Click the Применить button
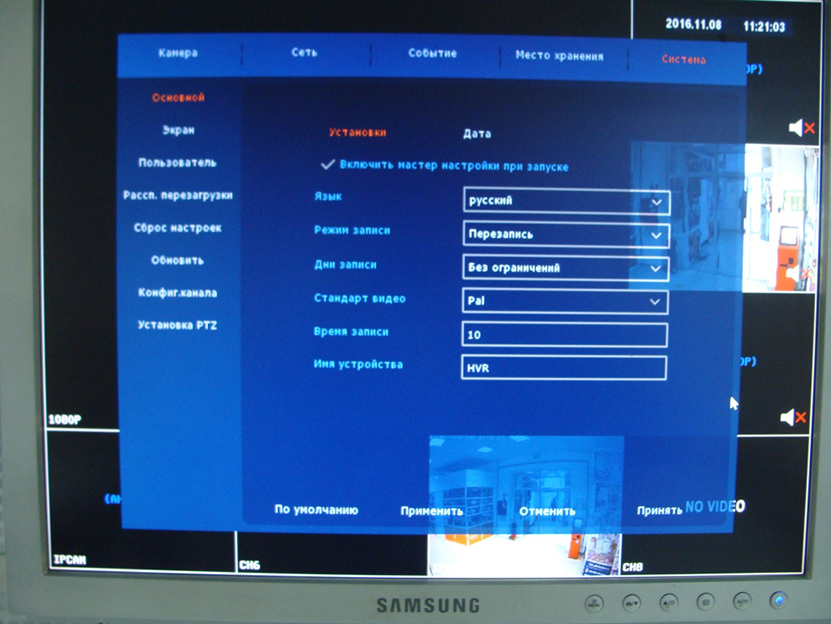Viewport: 831px width, 624px height. pos(432,511)
